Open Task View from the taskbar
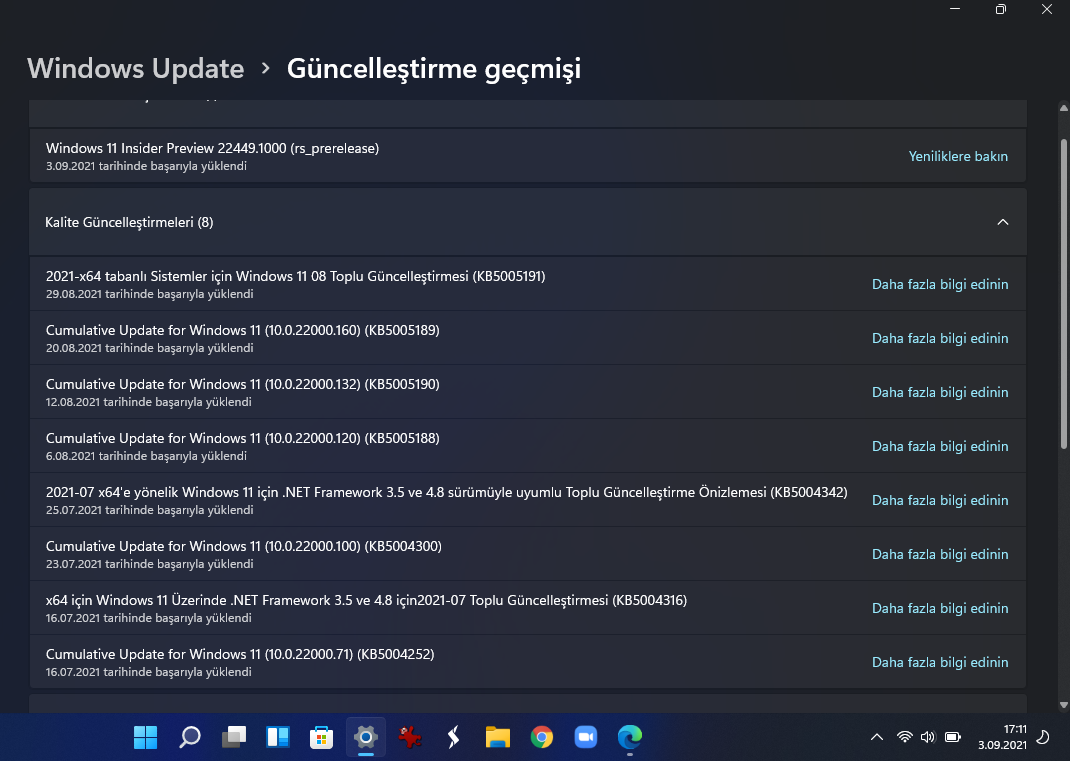The width and height of the screenshot is (1070, 761). (234, 736)
